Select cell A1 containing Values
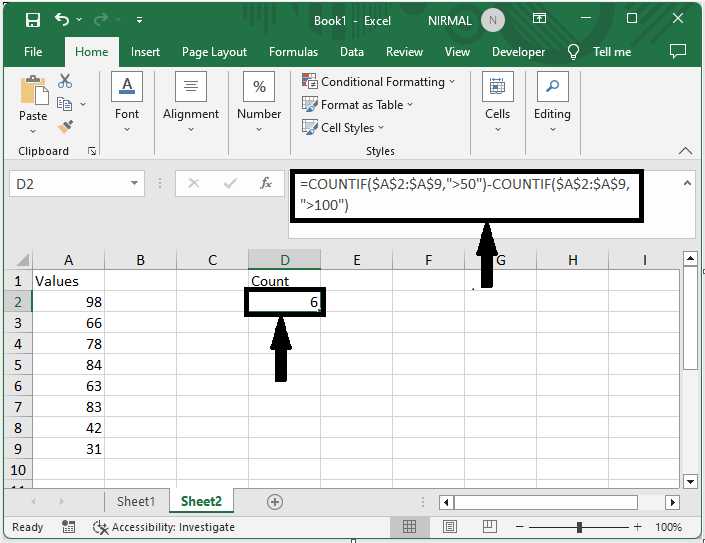The height and width of the screenshot is (543, 705). point(68,281)
